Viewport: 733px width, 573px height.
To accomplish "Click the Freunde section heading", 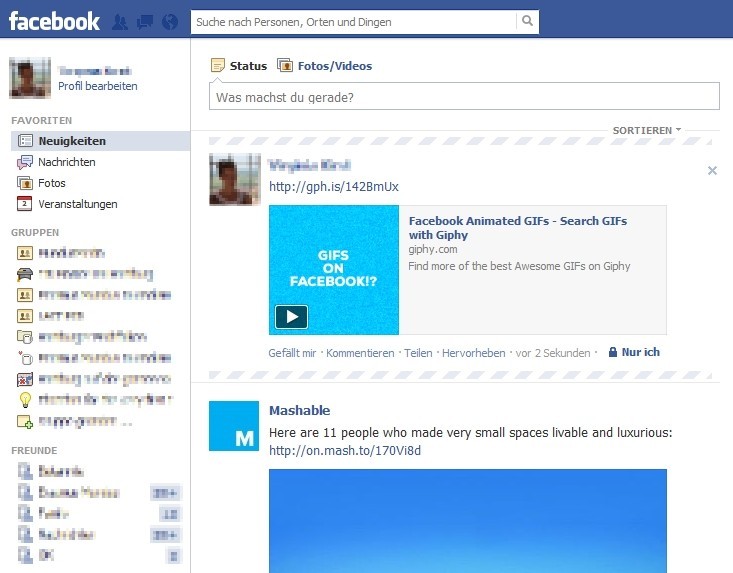I will 34,451.
